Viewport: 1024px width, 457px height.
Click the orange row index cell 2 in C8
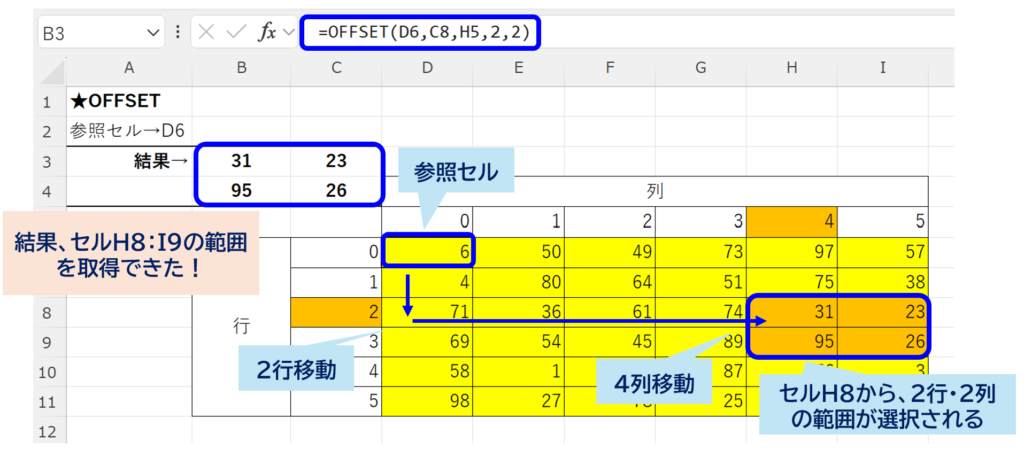click(336, 312)
